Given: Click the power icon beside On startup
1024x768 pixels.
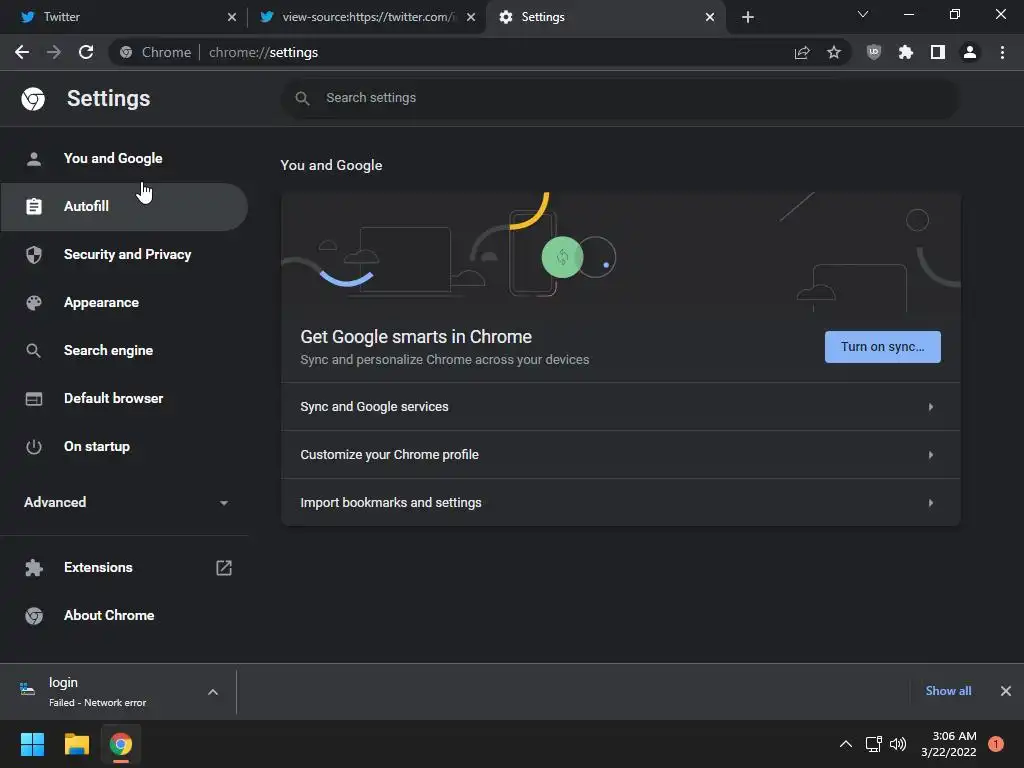Looking at the screenshot, I should 34,447.
